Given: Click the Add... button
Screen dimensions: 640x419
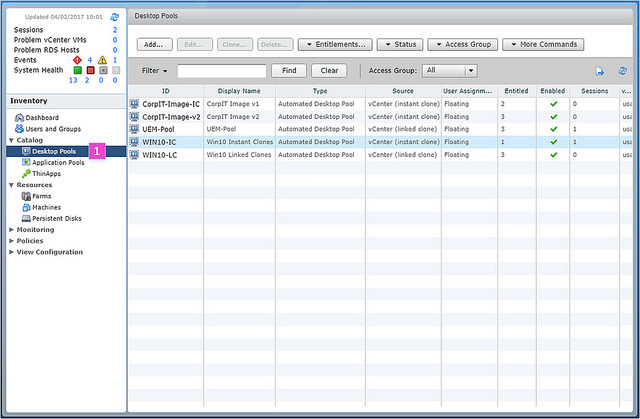Looking at the screenshot, I should pos(153,44).
